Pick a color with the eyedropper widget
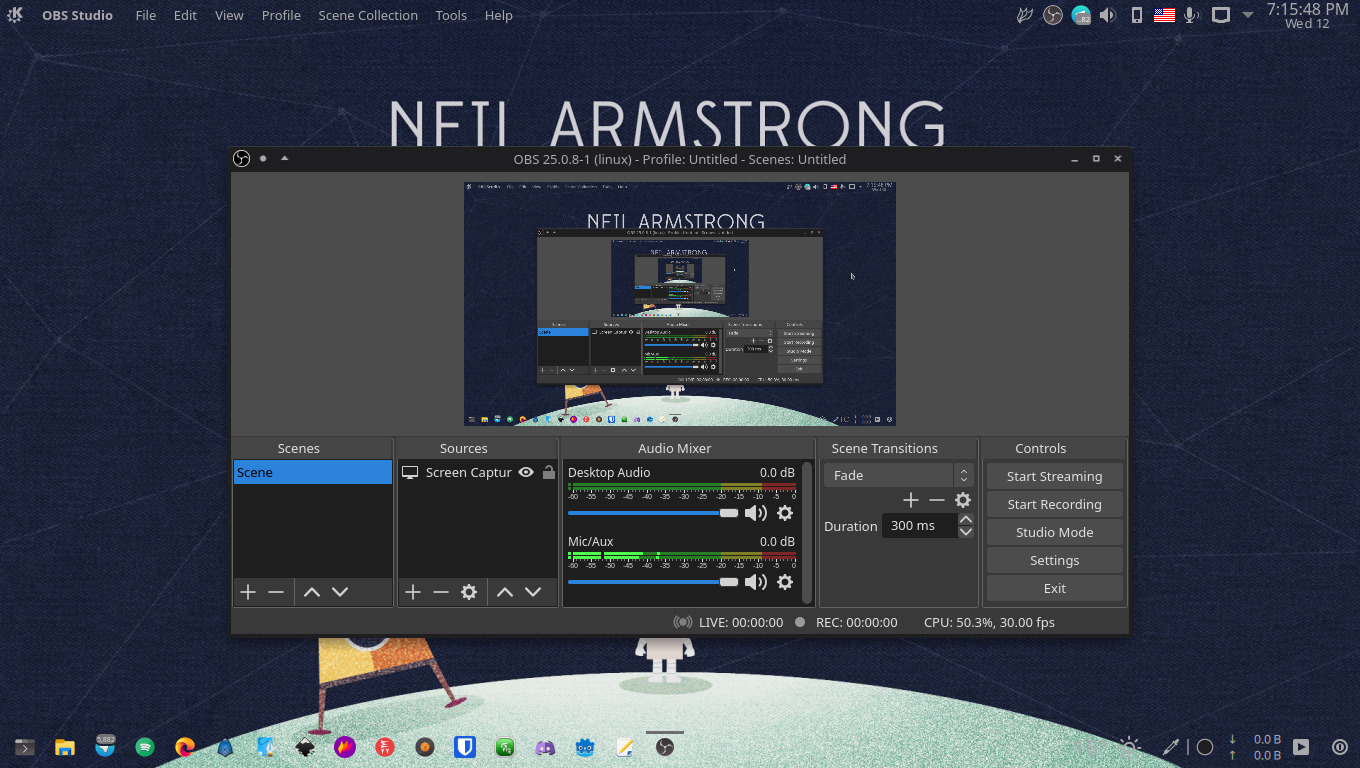The height and width of the screenshot is (768, 1360). 1171,746
